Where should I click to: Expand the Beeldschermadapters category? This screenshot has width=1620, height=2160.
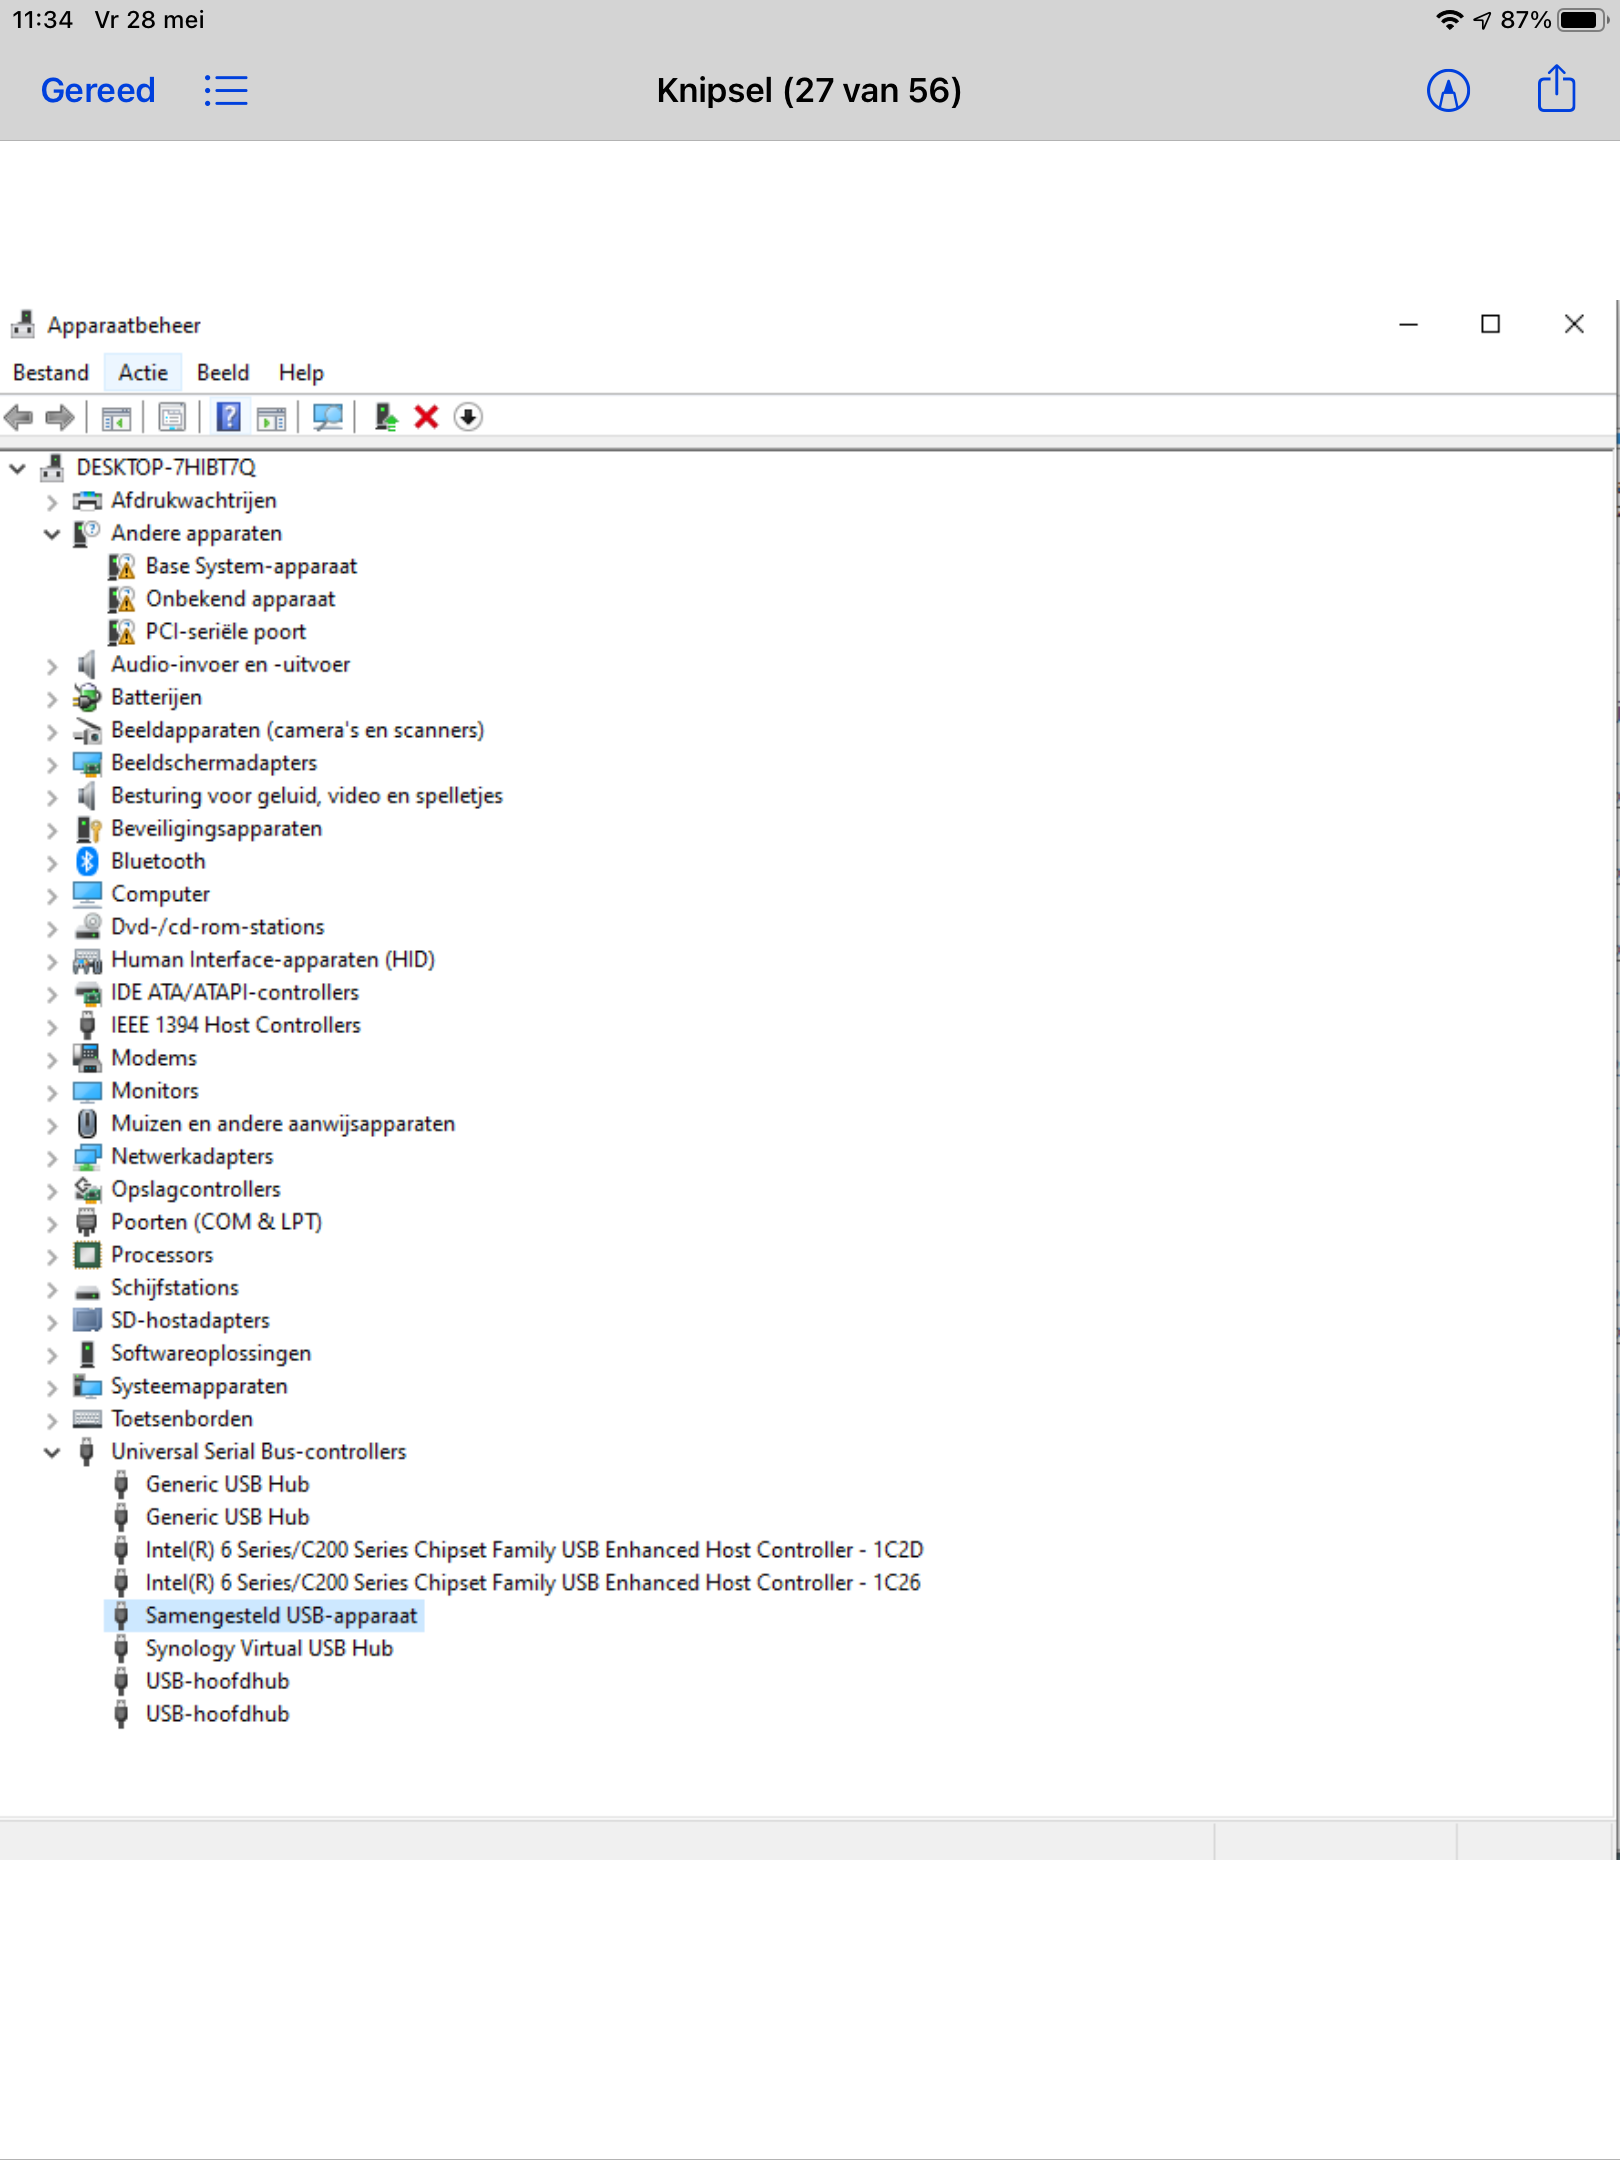(x=52, y=764)
